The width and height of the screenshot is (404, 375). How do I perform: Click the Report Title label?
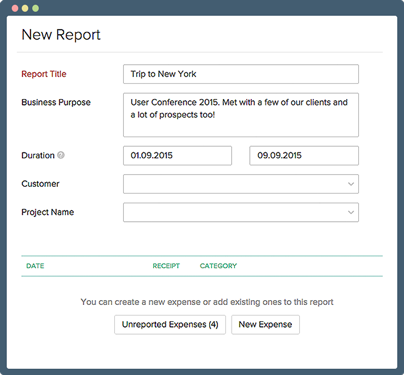coord(44,74)
